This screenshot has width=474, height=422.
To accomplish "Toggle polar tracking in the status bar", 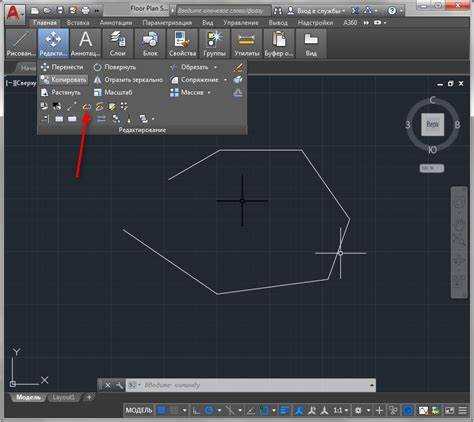I will [x=209, y=410].
